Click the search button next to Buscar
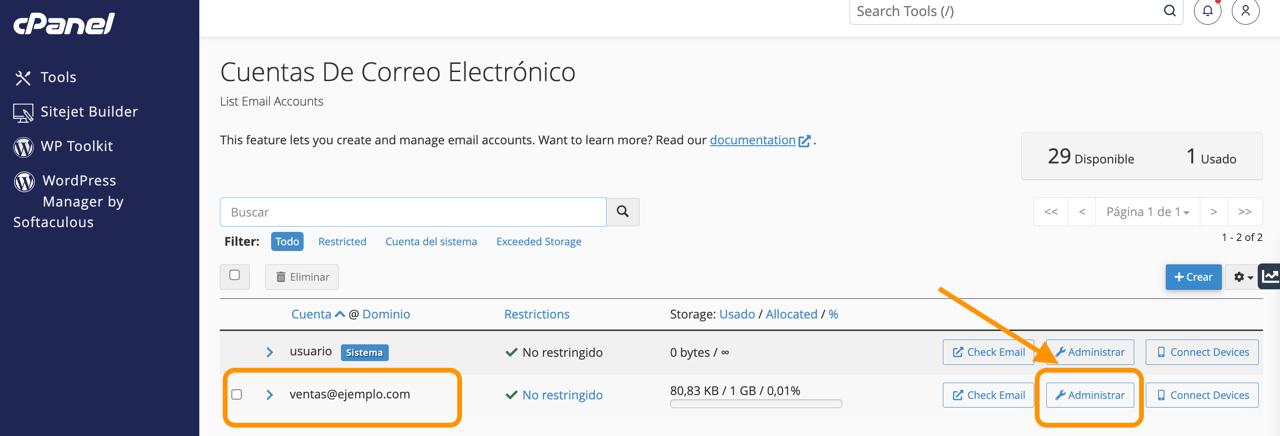This screenshot has height=436, width=1280. [x=623, y=212]
